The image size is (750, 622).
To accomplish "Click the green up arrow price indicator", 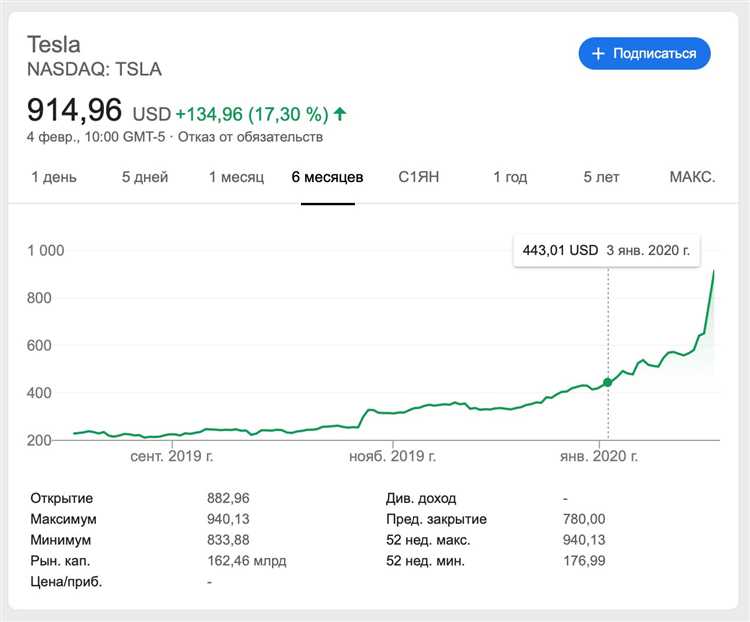I will coord(340,114).
